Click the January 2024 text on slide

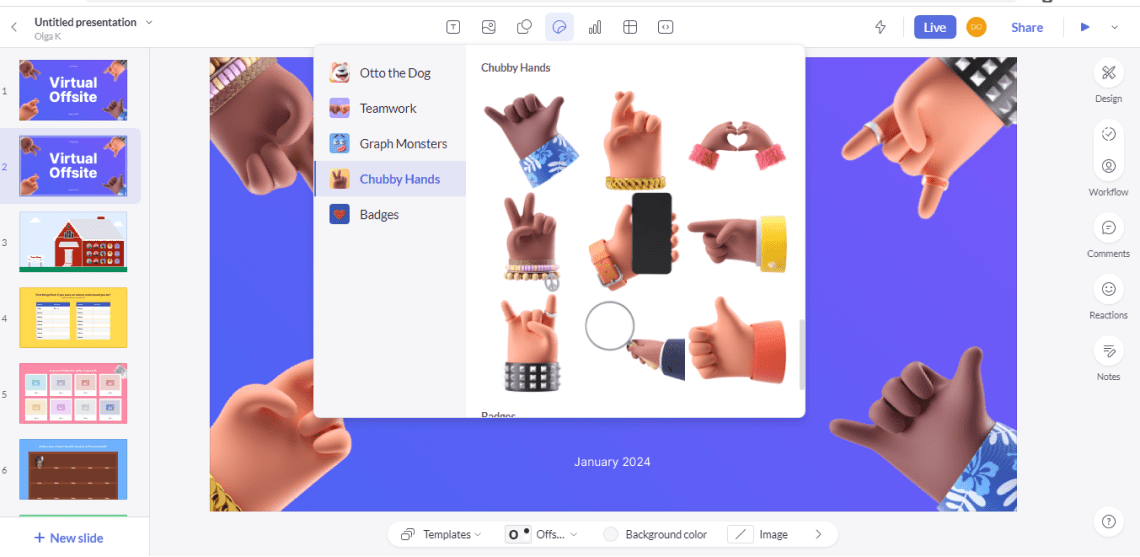coord(612,462)
